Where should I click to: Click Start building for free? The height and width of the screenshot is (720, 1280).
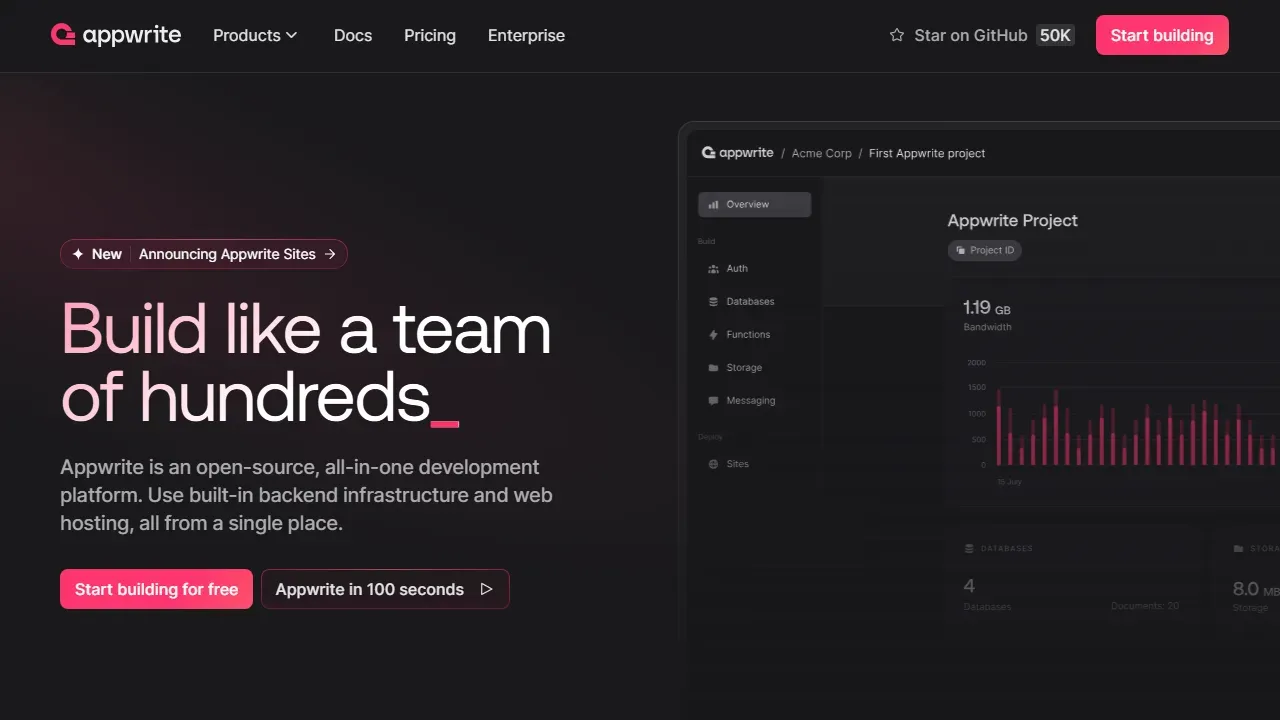click(x=156, y=589)
